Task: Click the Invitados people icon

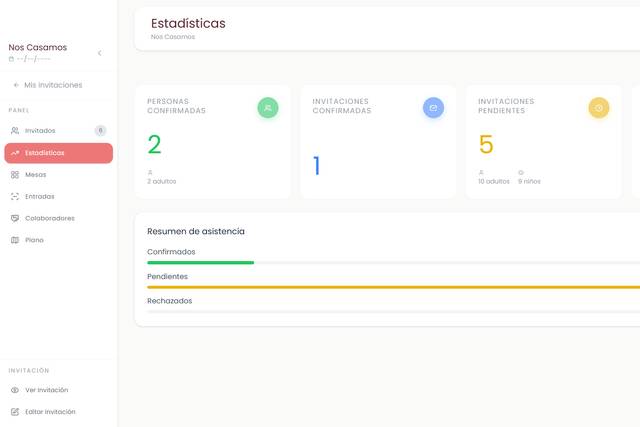Action: (15, 131)
